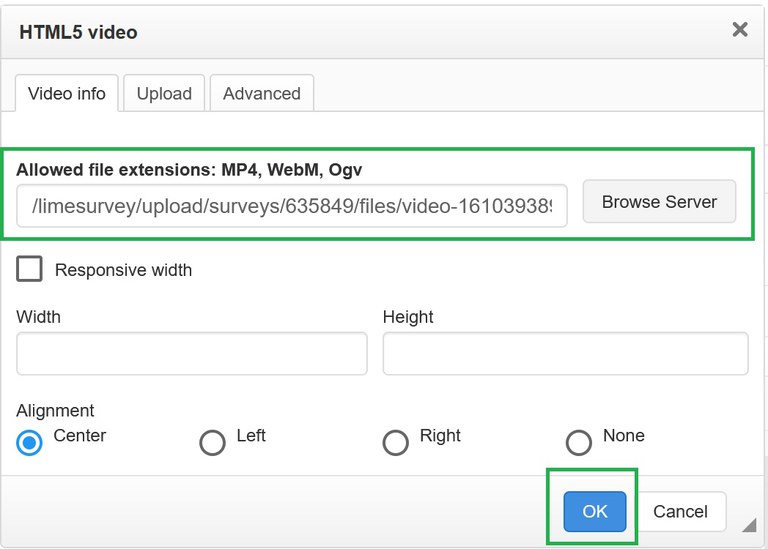Click the Responsive width label text
Image resolution: width=768 pixels, height=549 pixels.
coord(123,270)
